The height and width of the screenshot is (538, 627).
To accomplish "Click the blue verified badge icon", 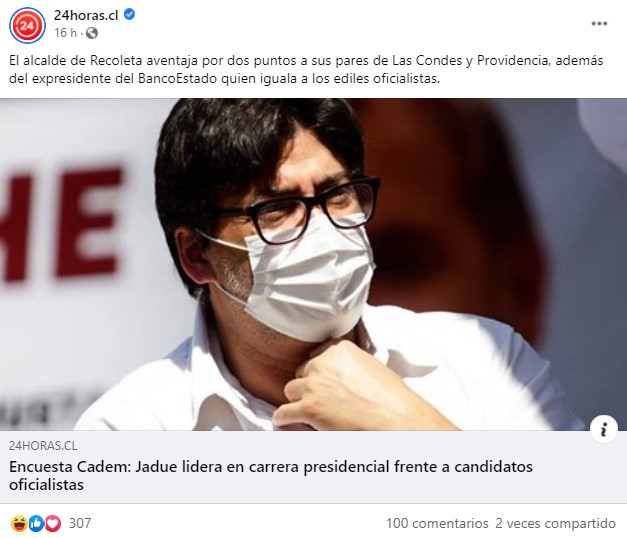I will tap(129, 15).
